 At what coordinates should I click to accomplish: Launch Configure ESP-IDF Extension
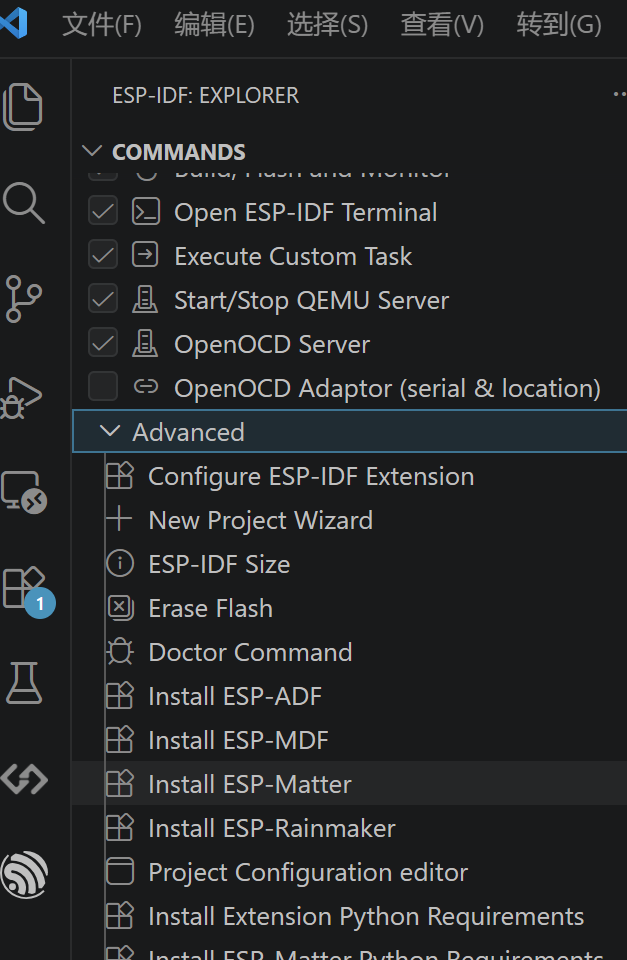(311, 476)
